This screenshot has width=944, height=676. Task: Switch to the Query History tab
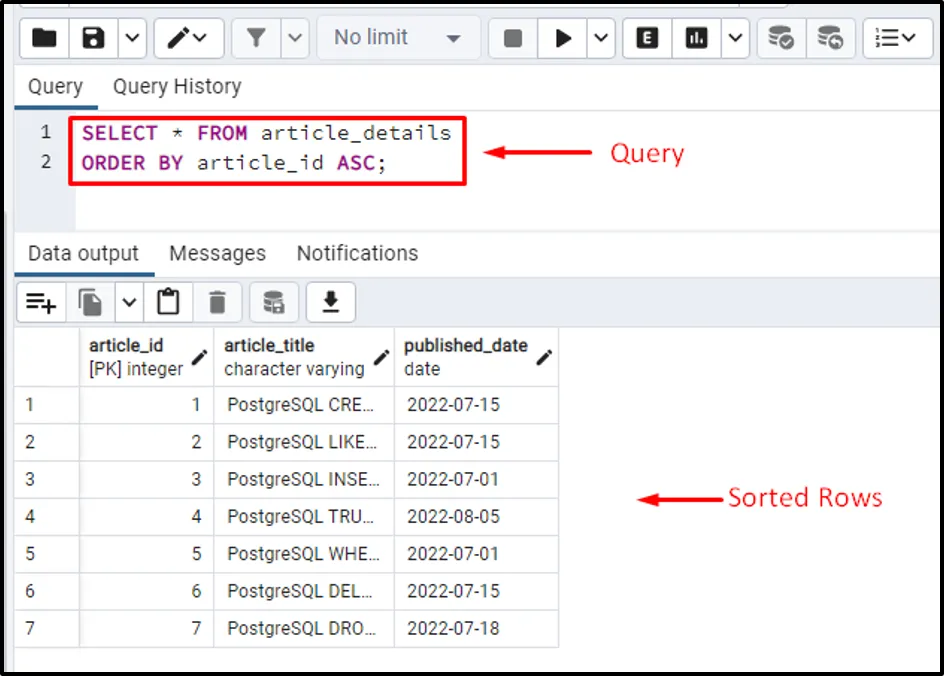coord(177,87)
